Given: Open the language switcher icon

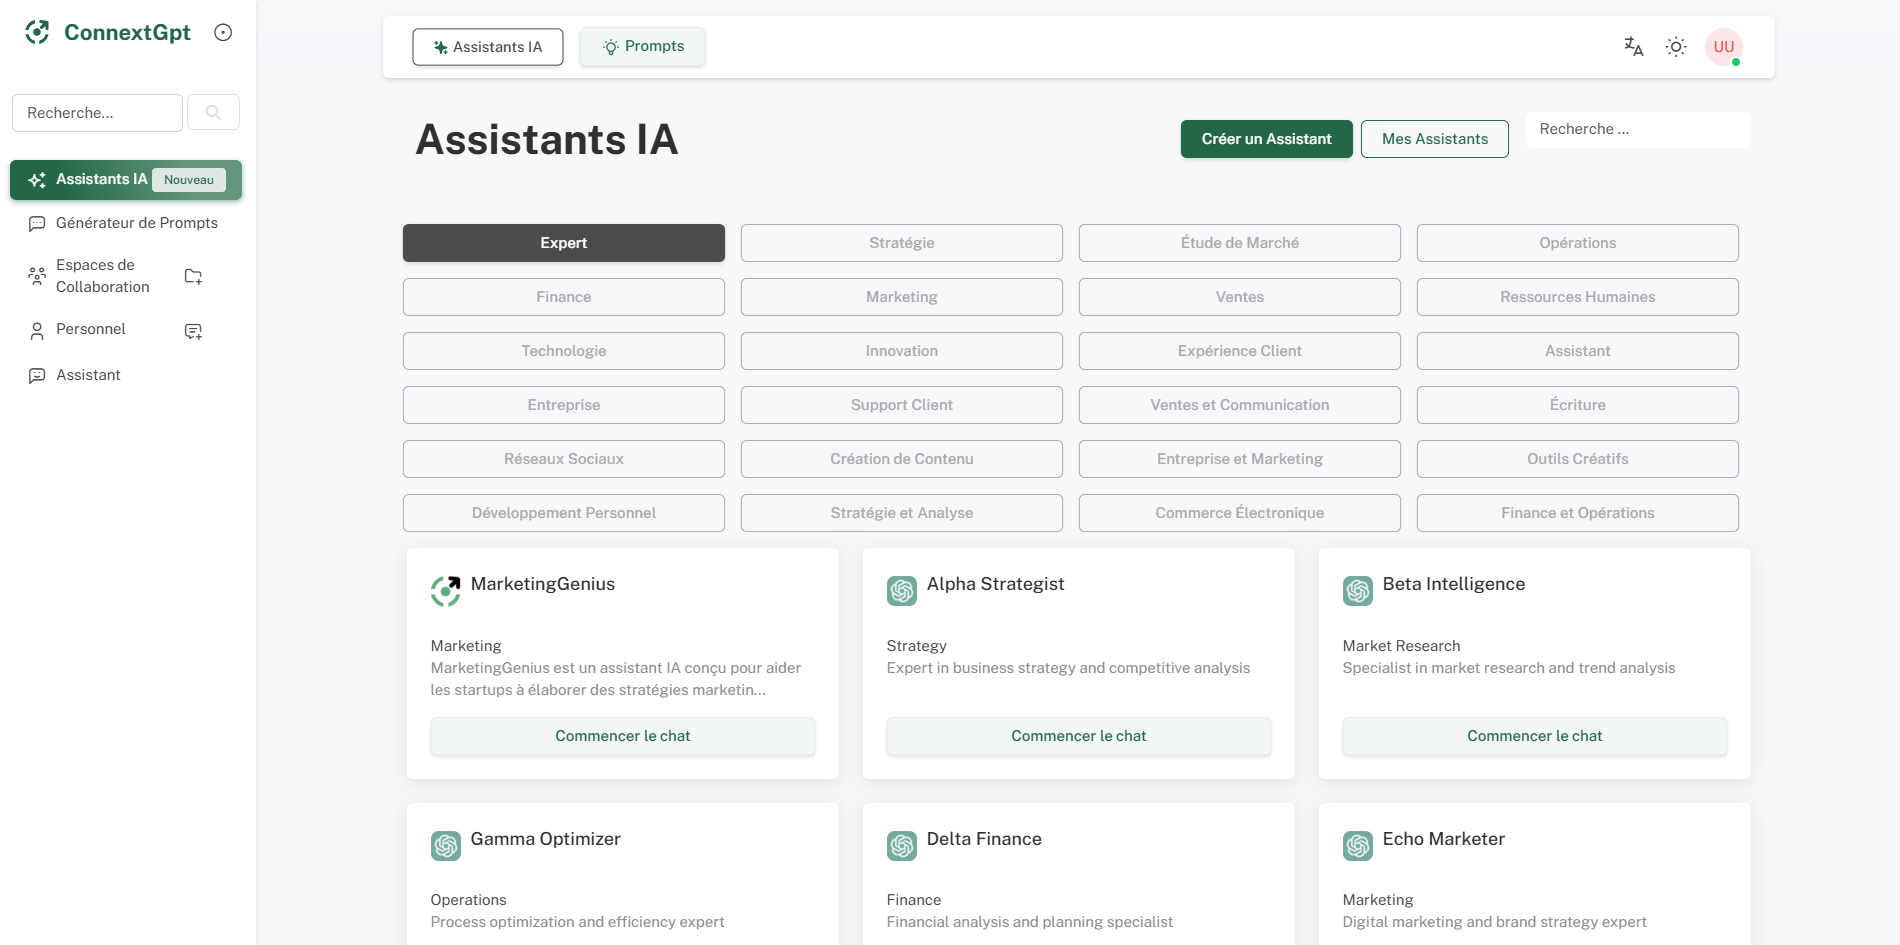Looking at the screenshot, I should click(1633, 46).
